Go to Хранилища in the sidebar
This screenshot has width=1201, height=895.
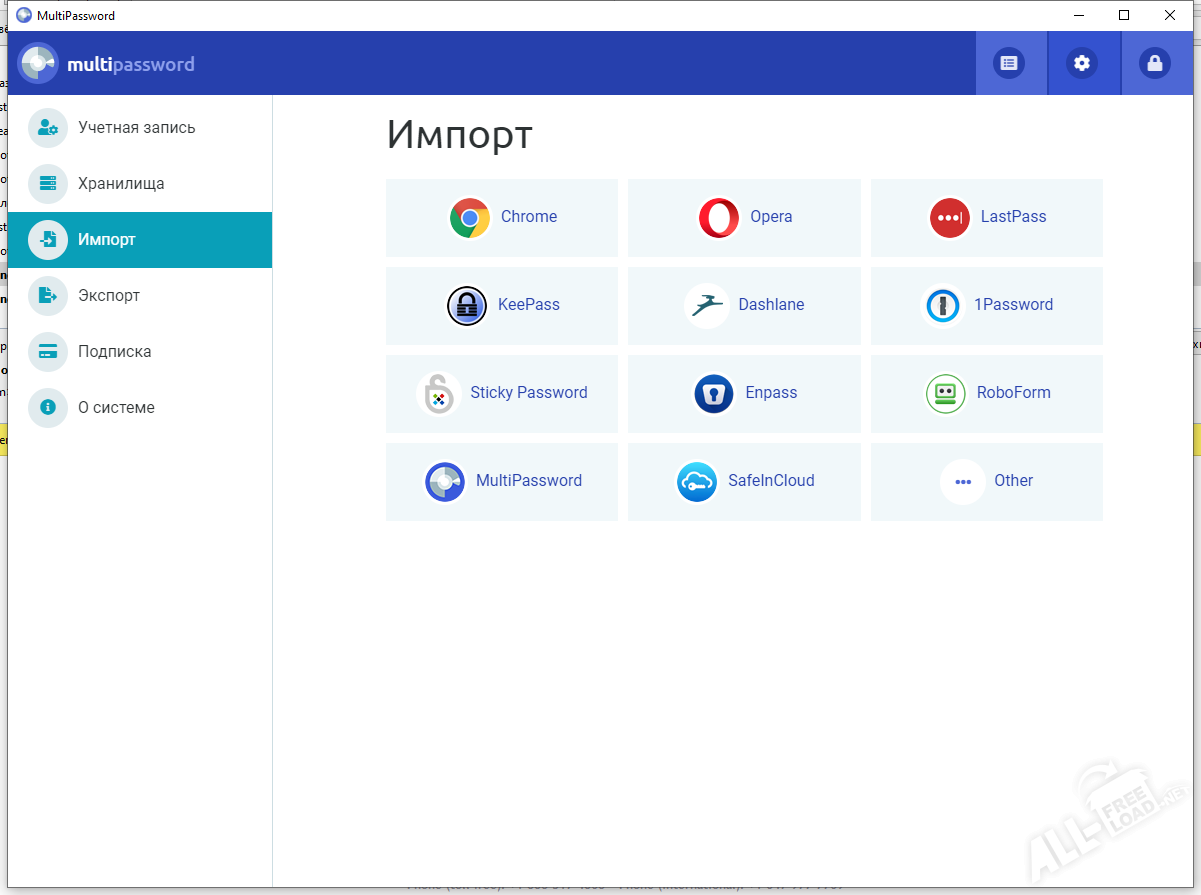[121, 184]
